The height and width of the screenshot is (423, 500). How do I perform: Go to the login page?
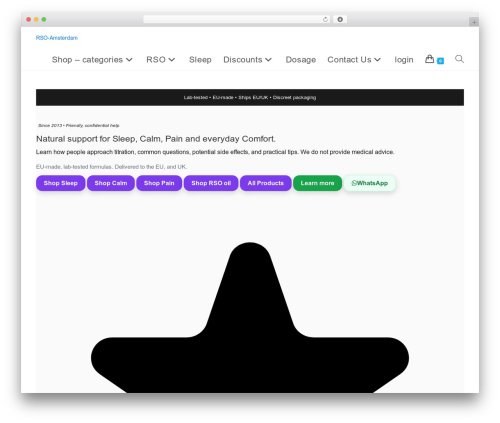coord(404,60)
